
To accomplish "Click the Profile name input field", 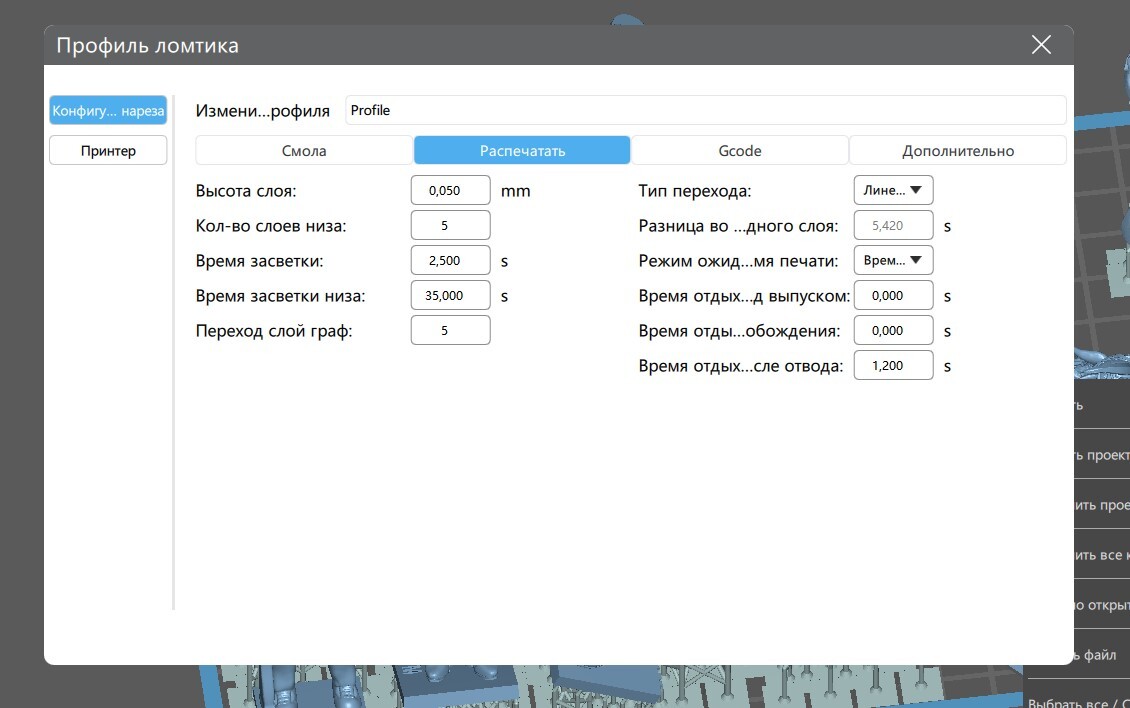I will [x=706, y=110].
